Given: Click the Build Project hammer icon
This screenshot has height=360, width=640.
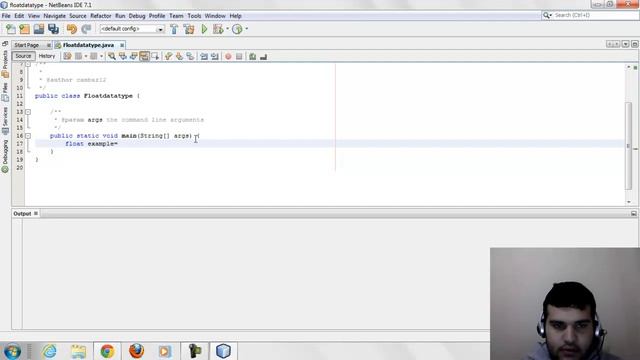Looking at the screenshot, I should coord(174,29).
